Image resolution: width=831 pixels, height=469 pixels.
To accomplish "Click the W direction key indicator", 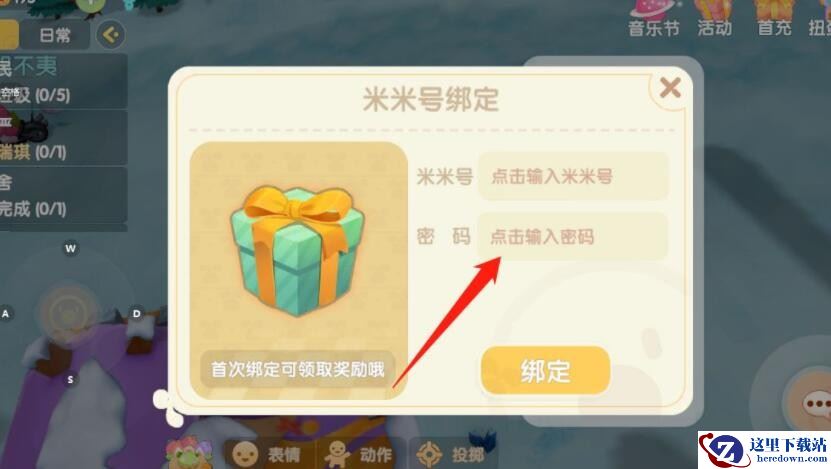I will tap(70, 249).
